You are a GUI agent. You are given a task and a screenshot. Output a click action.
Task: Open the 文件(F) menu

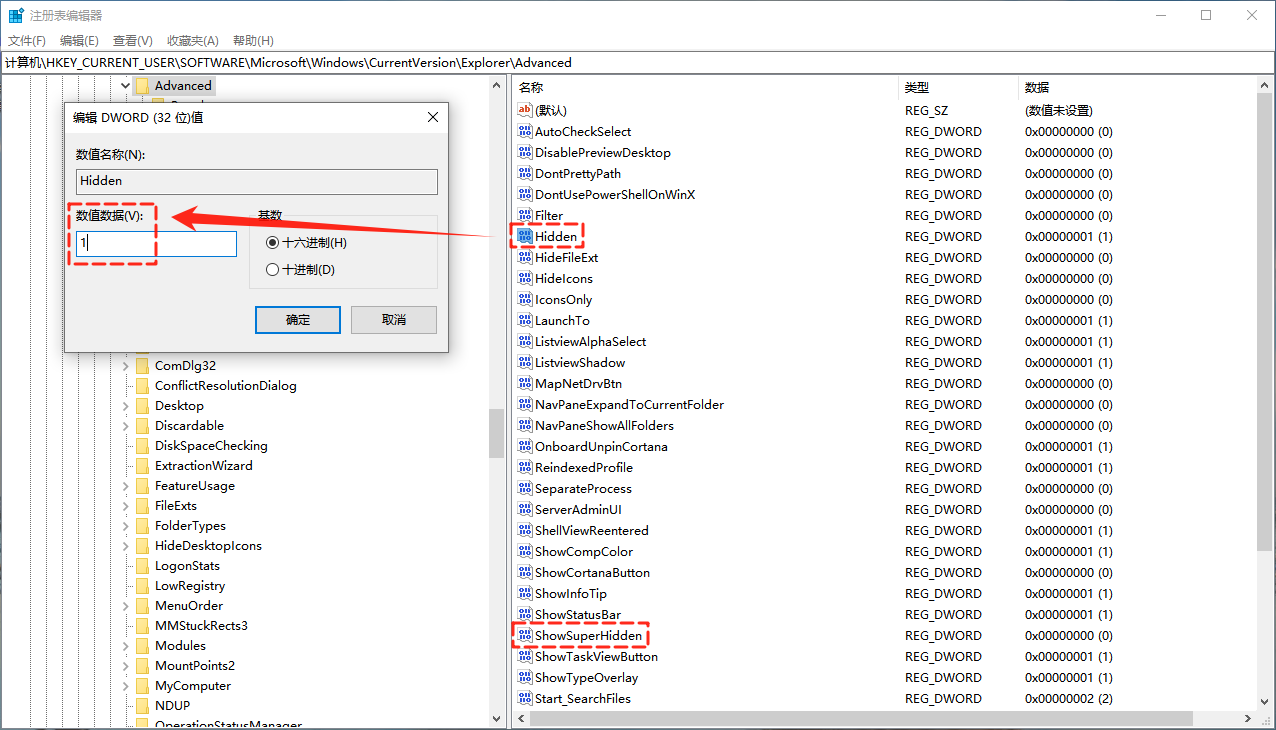pos(27,41)
